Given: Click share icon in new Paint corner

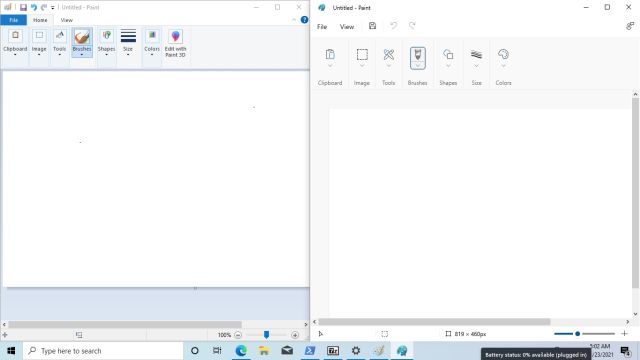Looking at the screenshot, I should click(630, 26).
